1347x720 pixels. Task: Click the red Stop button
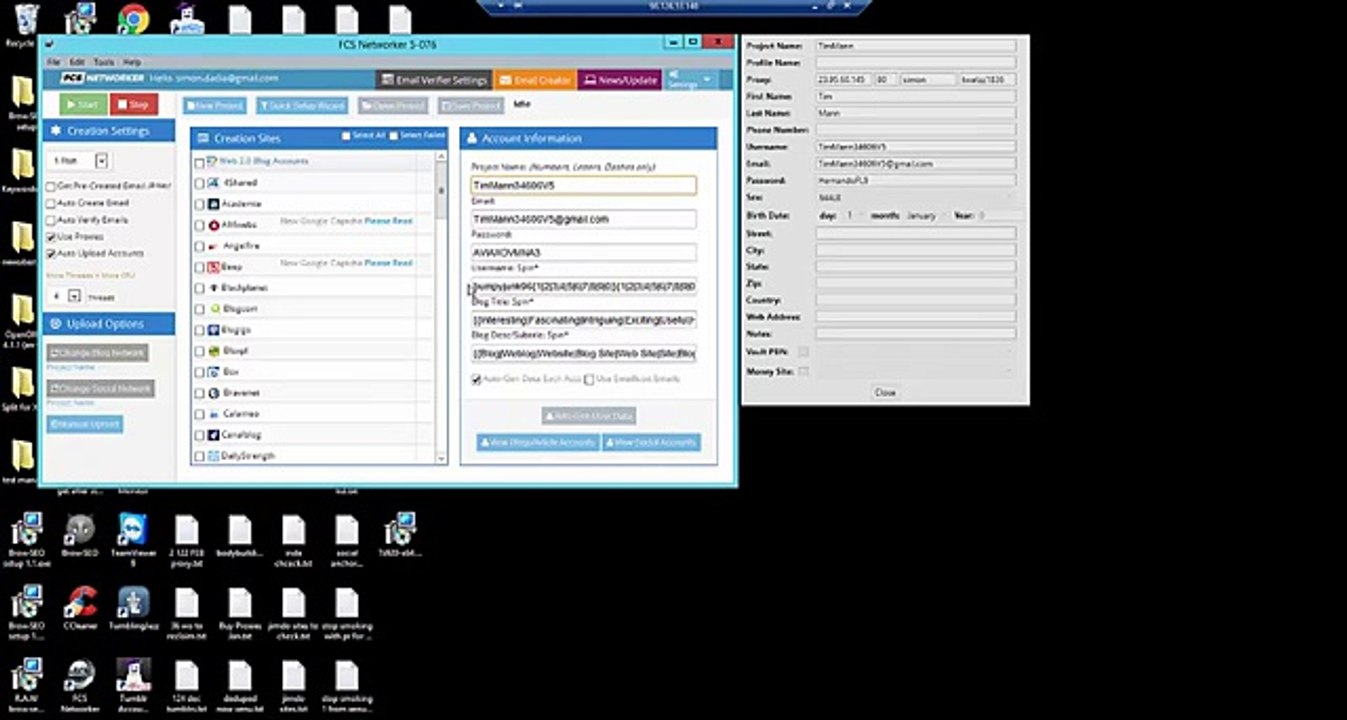pyautogui.click(x=134, y=104)
